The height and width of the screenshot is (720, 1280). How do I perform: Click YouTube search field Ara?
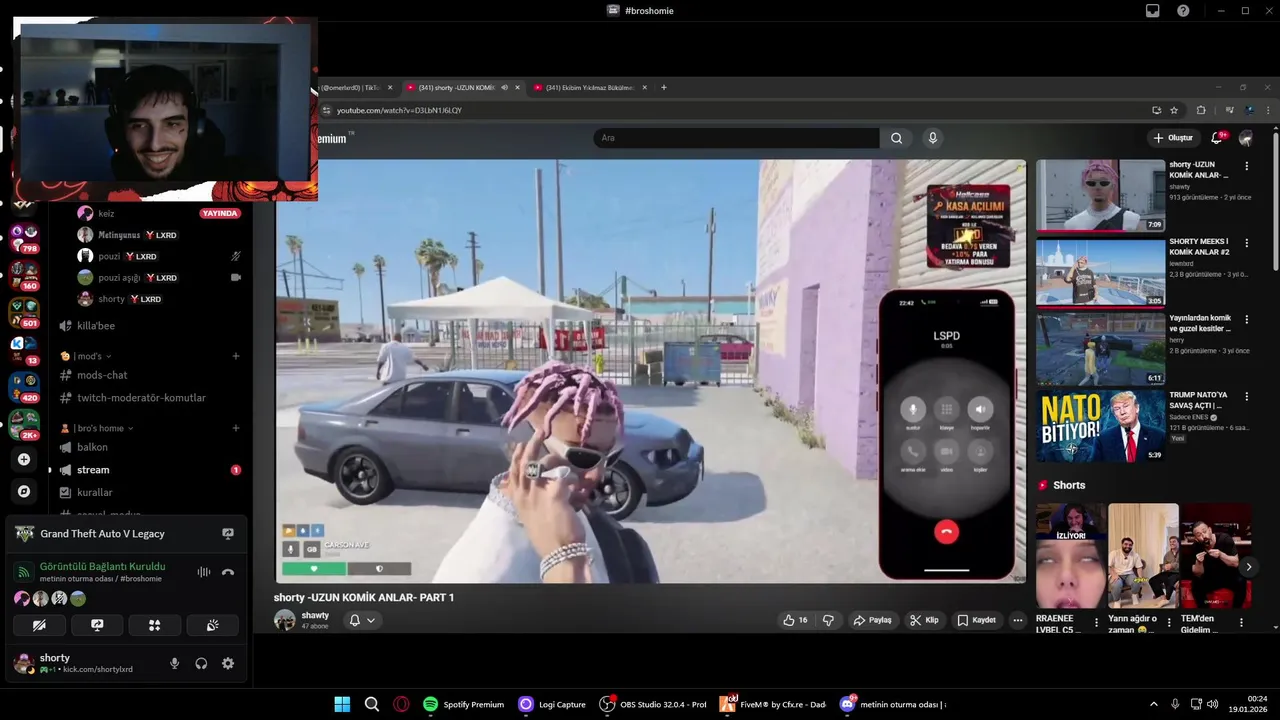tap(736, 138)
